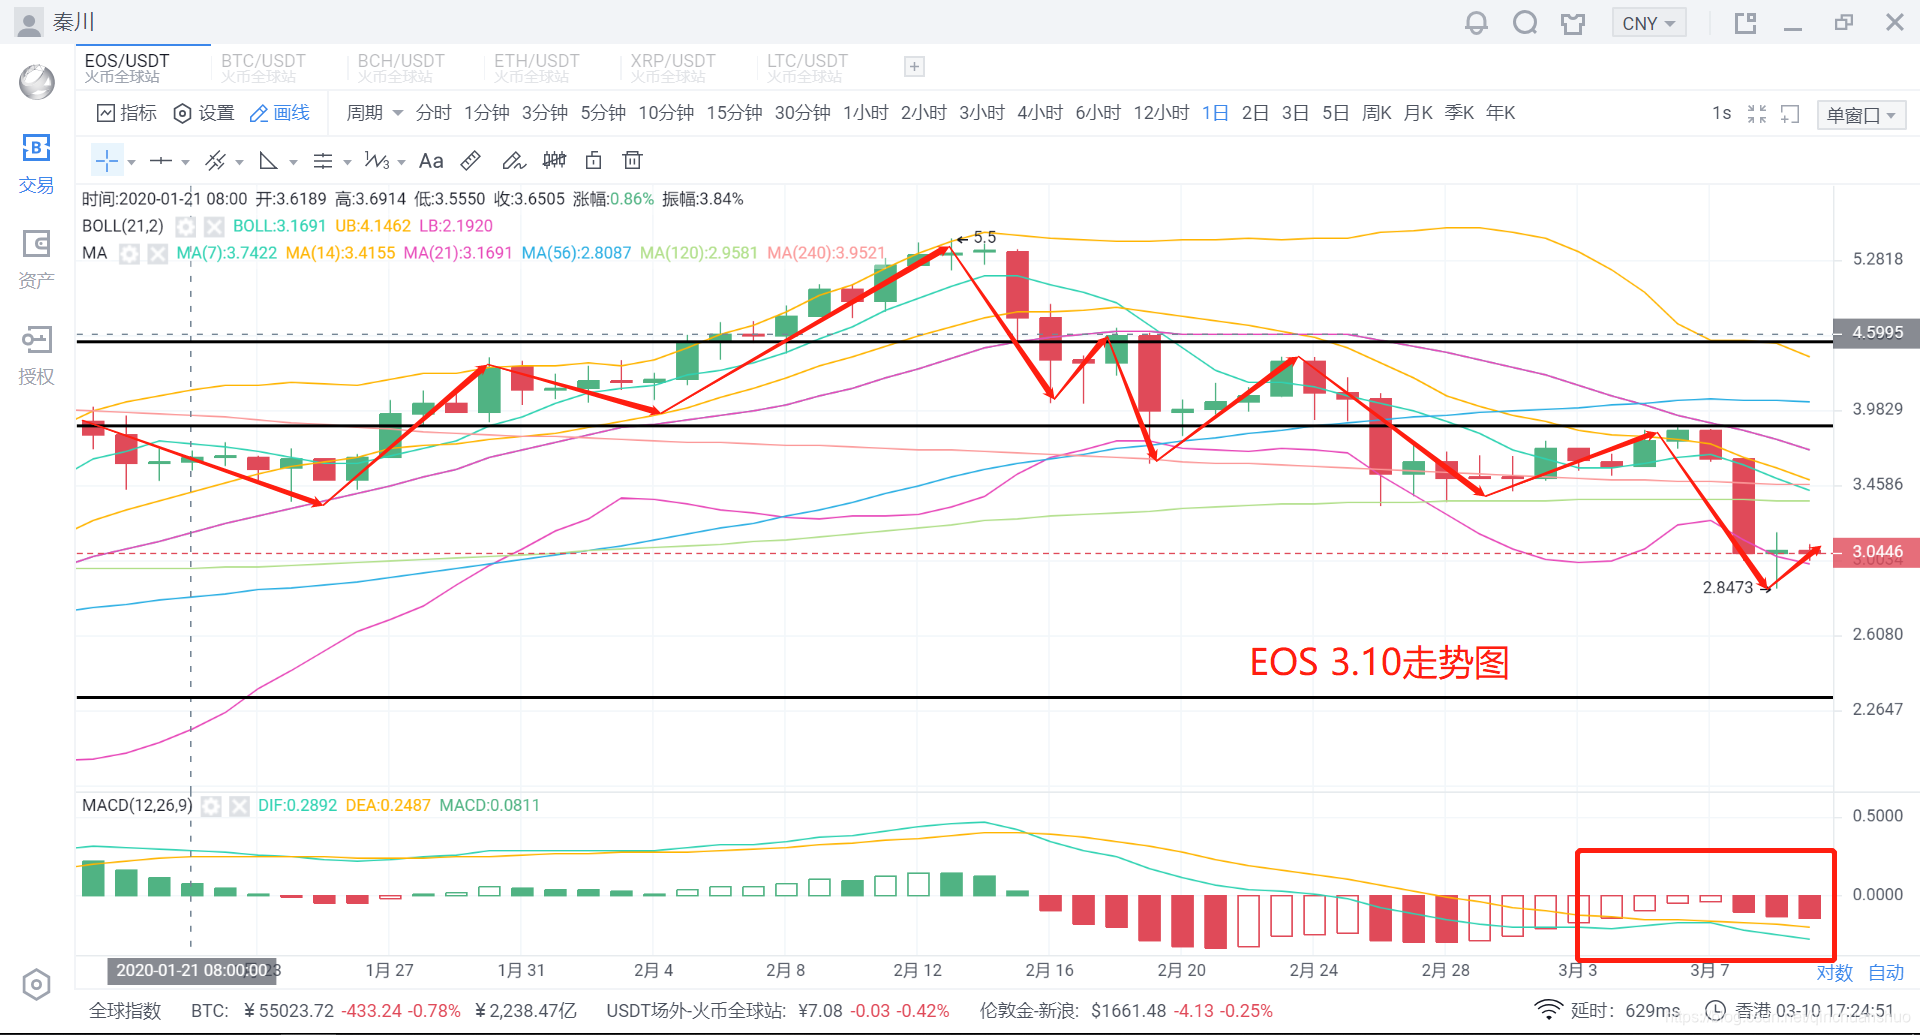Select the crosshair cursor tool
The height and width of the screenshot is (1035, 1920).
click(106, 161)
